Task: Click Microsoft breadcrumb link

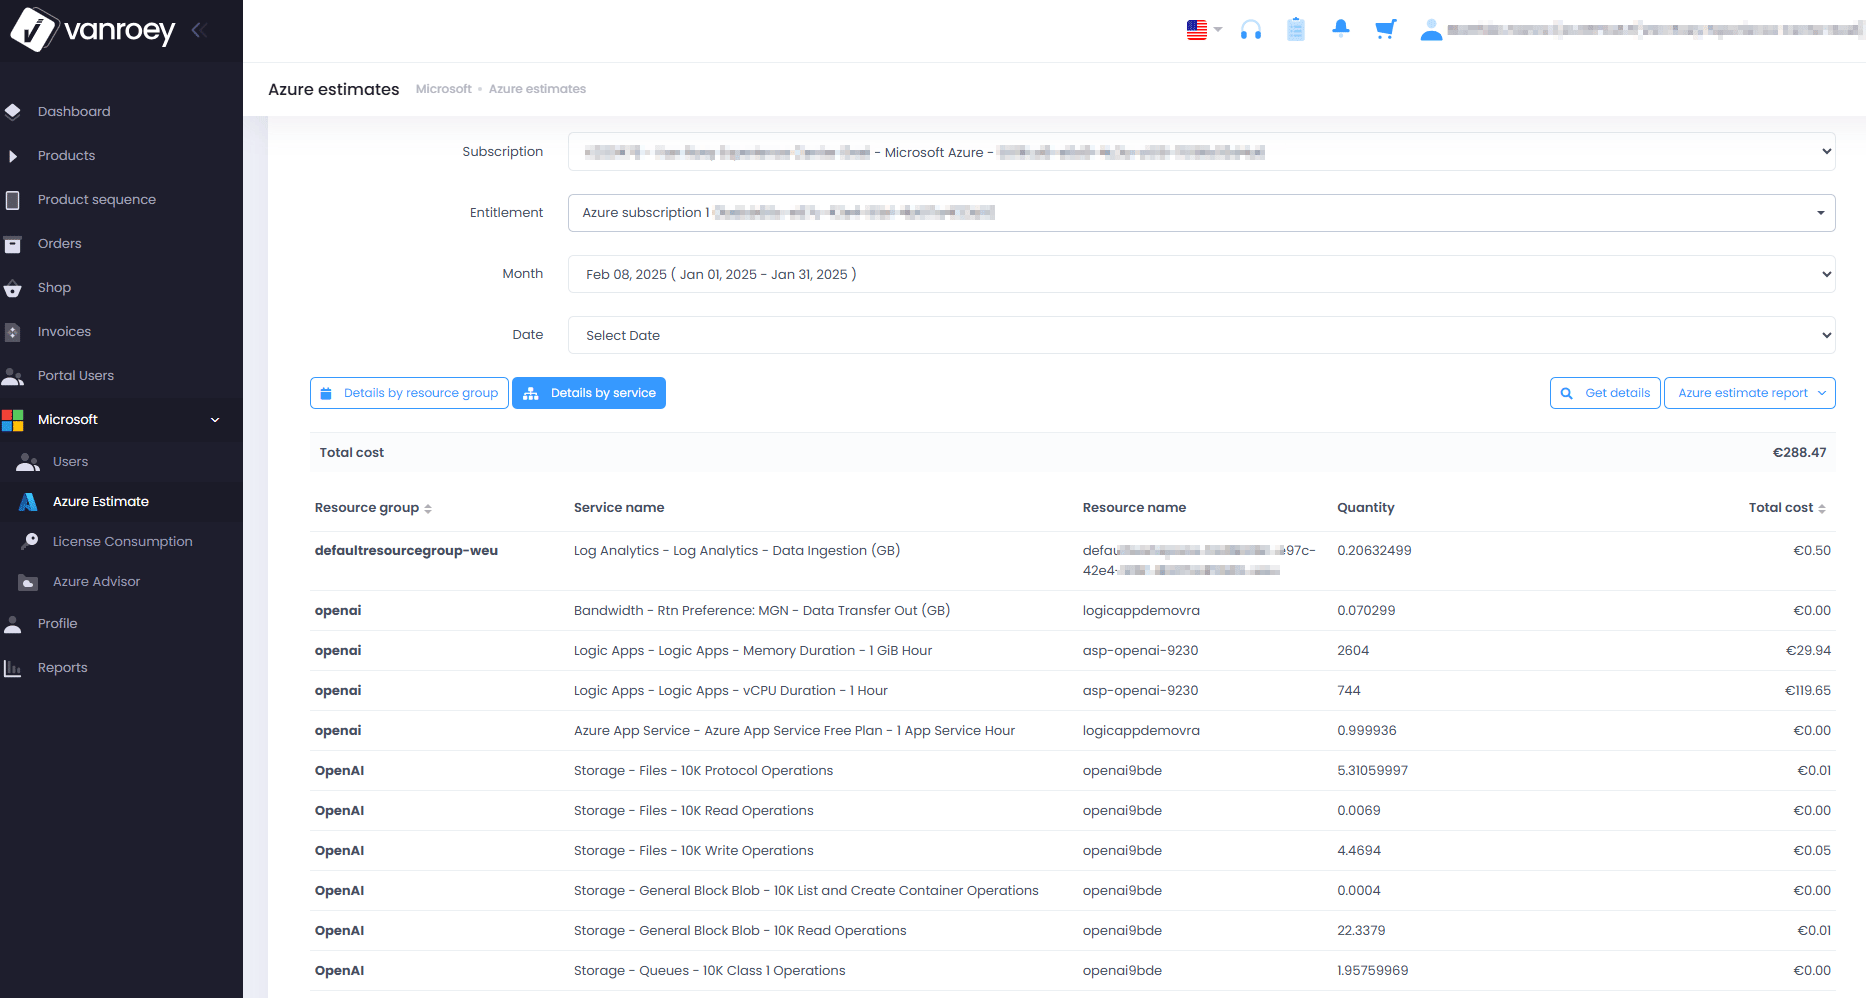Action: (x=443, y=89)
